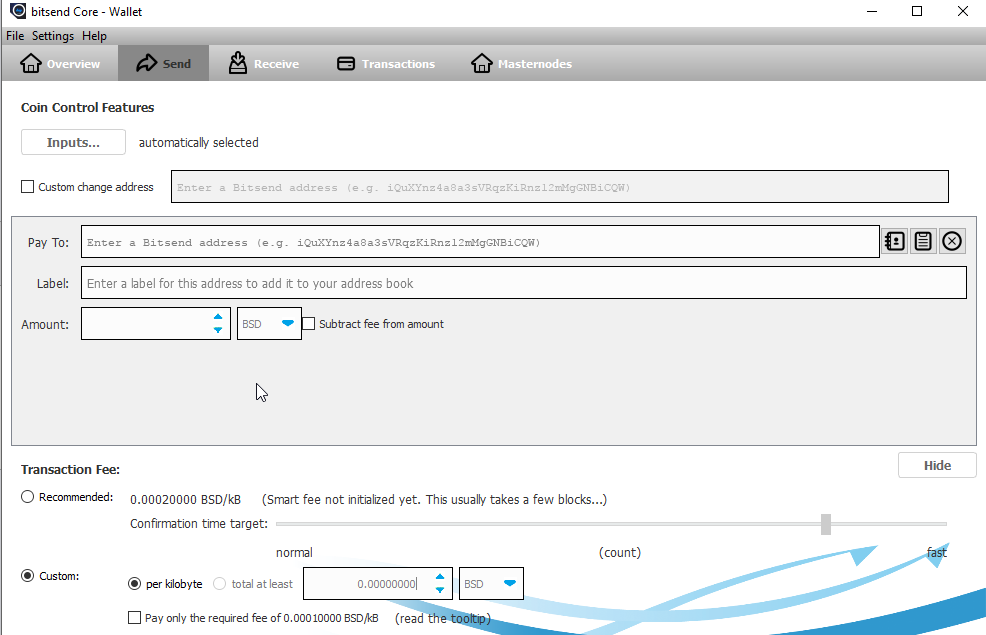986x635 pixels.
Task: Click the Send arrow icon
Action: pos(147,63)
